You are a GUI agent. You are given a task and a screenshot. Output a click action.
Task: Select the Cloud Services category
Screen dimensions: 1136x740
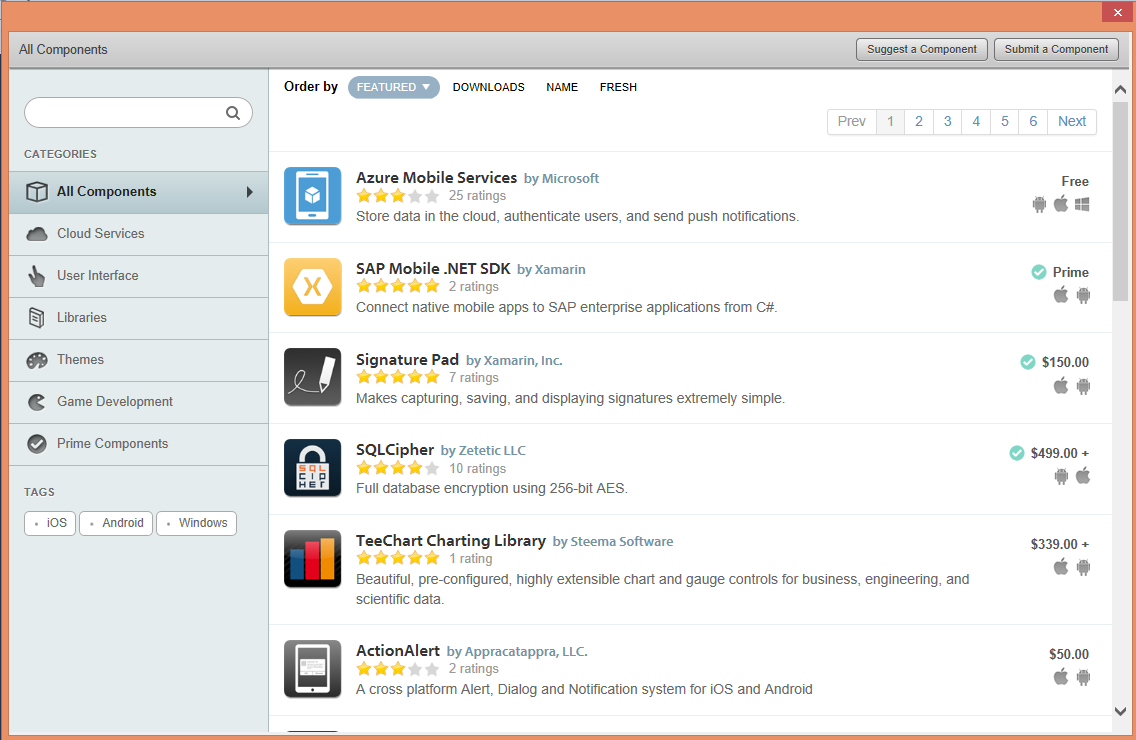(139, 234)
